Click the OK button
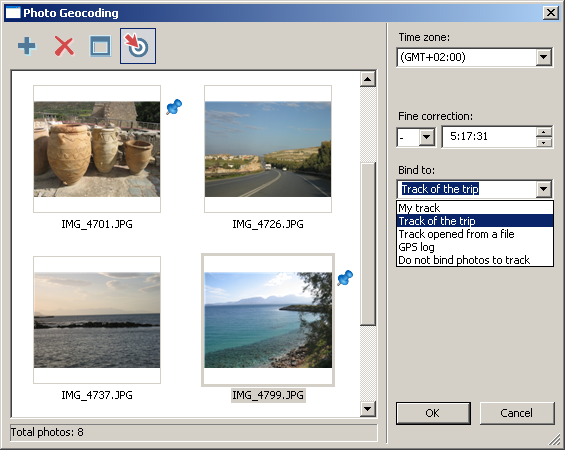Screen dimensions: 565x450 [433, 413]
